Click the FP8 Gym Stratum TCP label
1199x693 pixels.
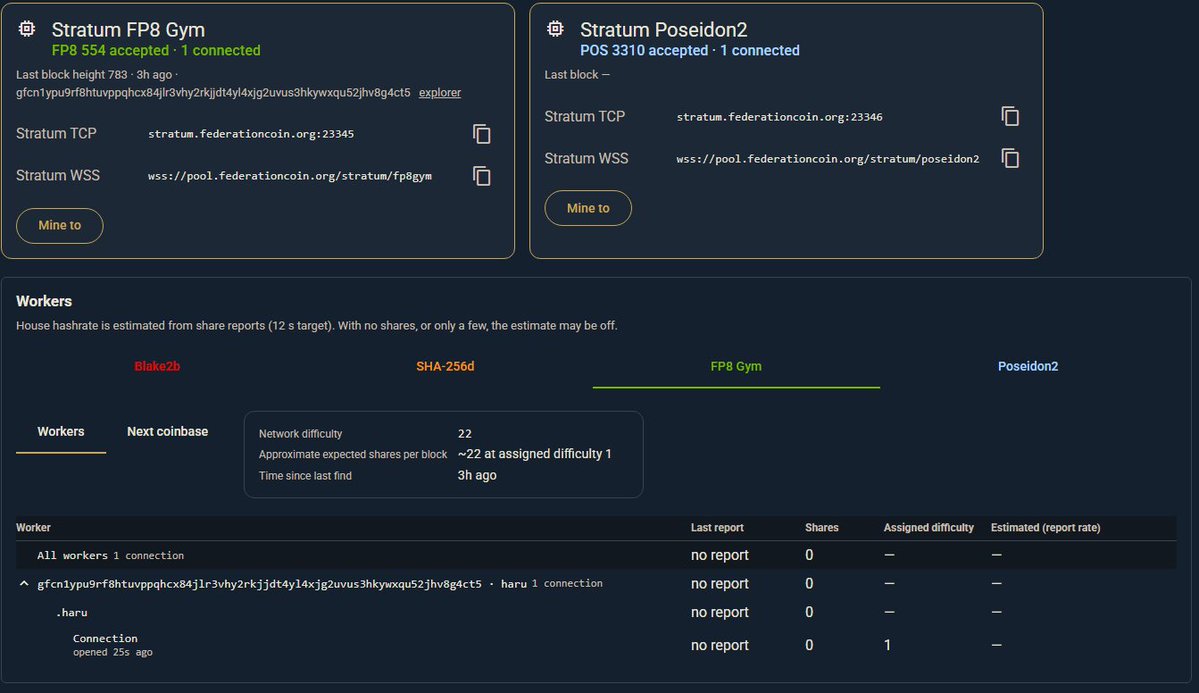point(57,134)
